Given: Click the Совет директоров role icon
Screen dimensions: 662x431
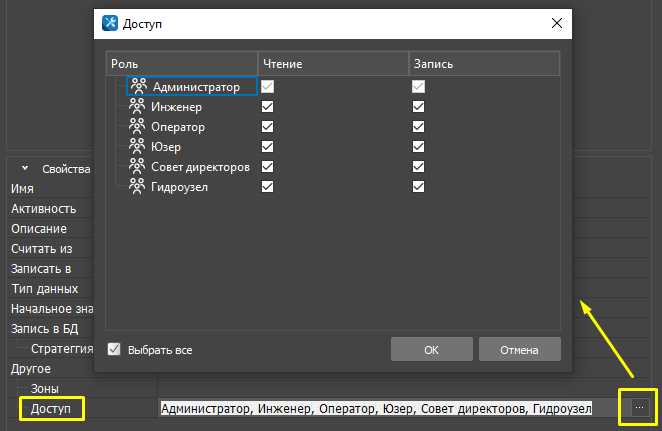Looking at the screenshot, I should coord(138,167).
